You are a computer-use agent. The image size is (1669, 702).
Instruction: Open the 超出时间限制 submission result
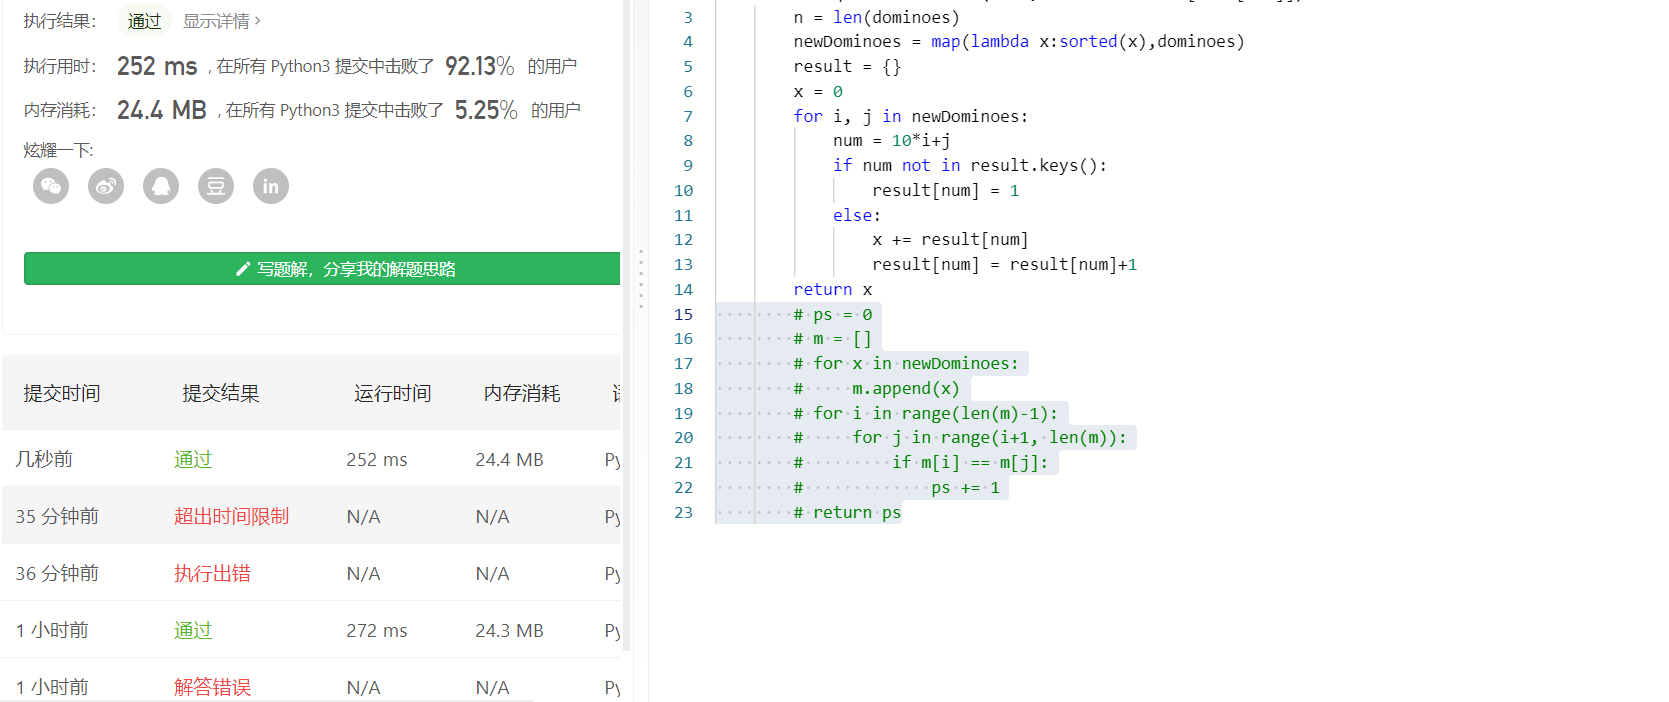(231, 516)
